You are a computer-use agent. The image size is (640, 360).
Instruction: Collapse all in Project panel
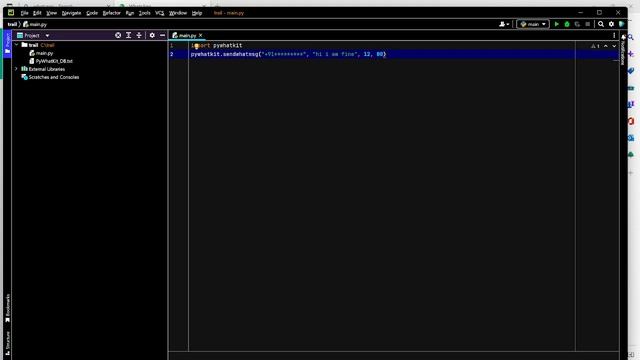coord(139,36)
